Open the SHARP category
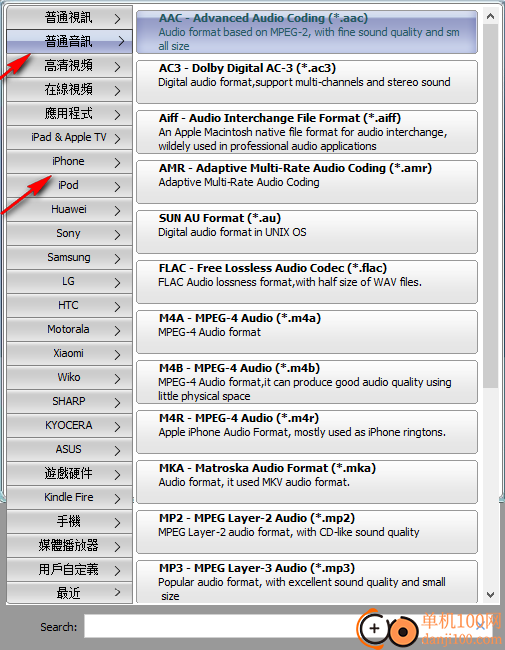 tap(70, 402)
